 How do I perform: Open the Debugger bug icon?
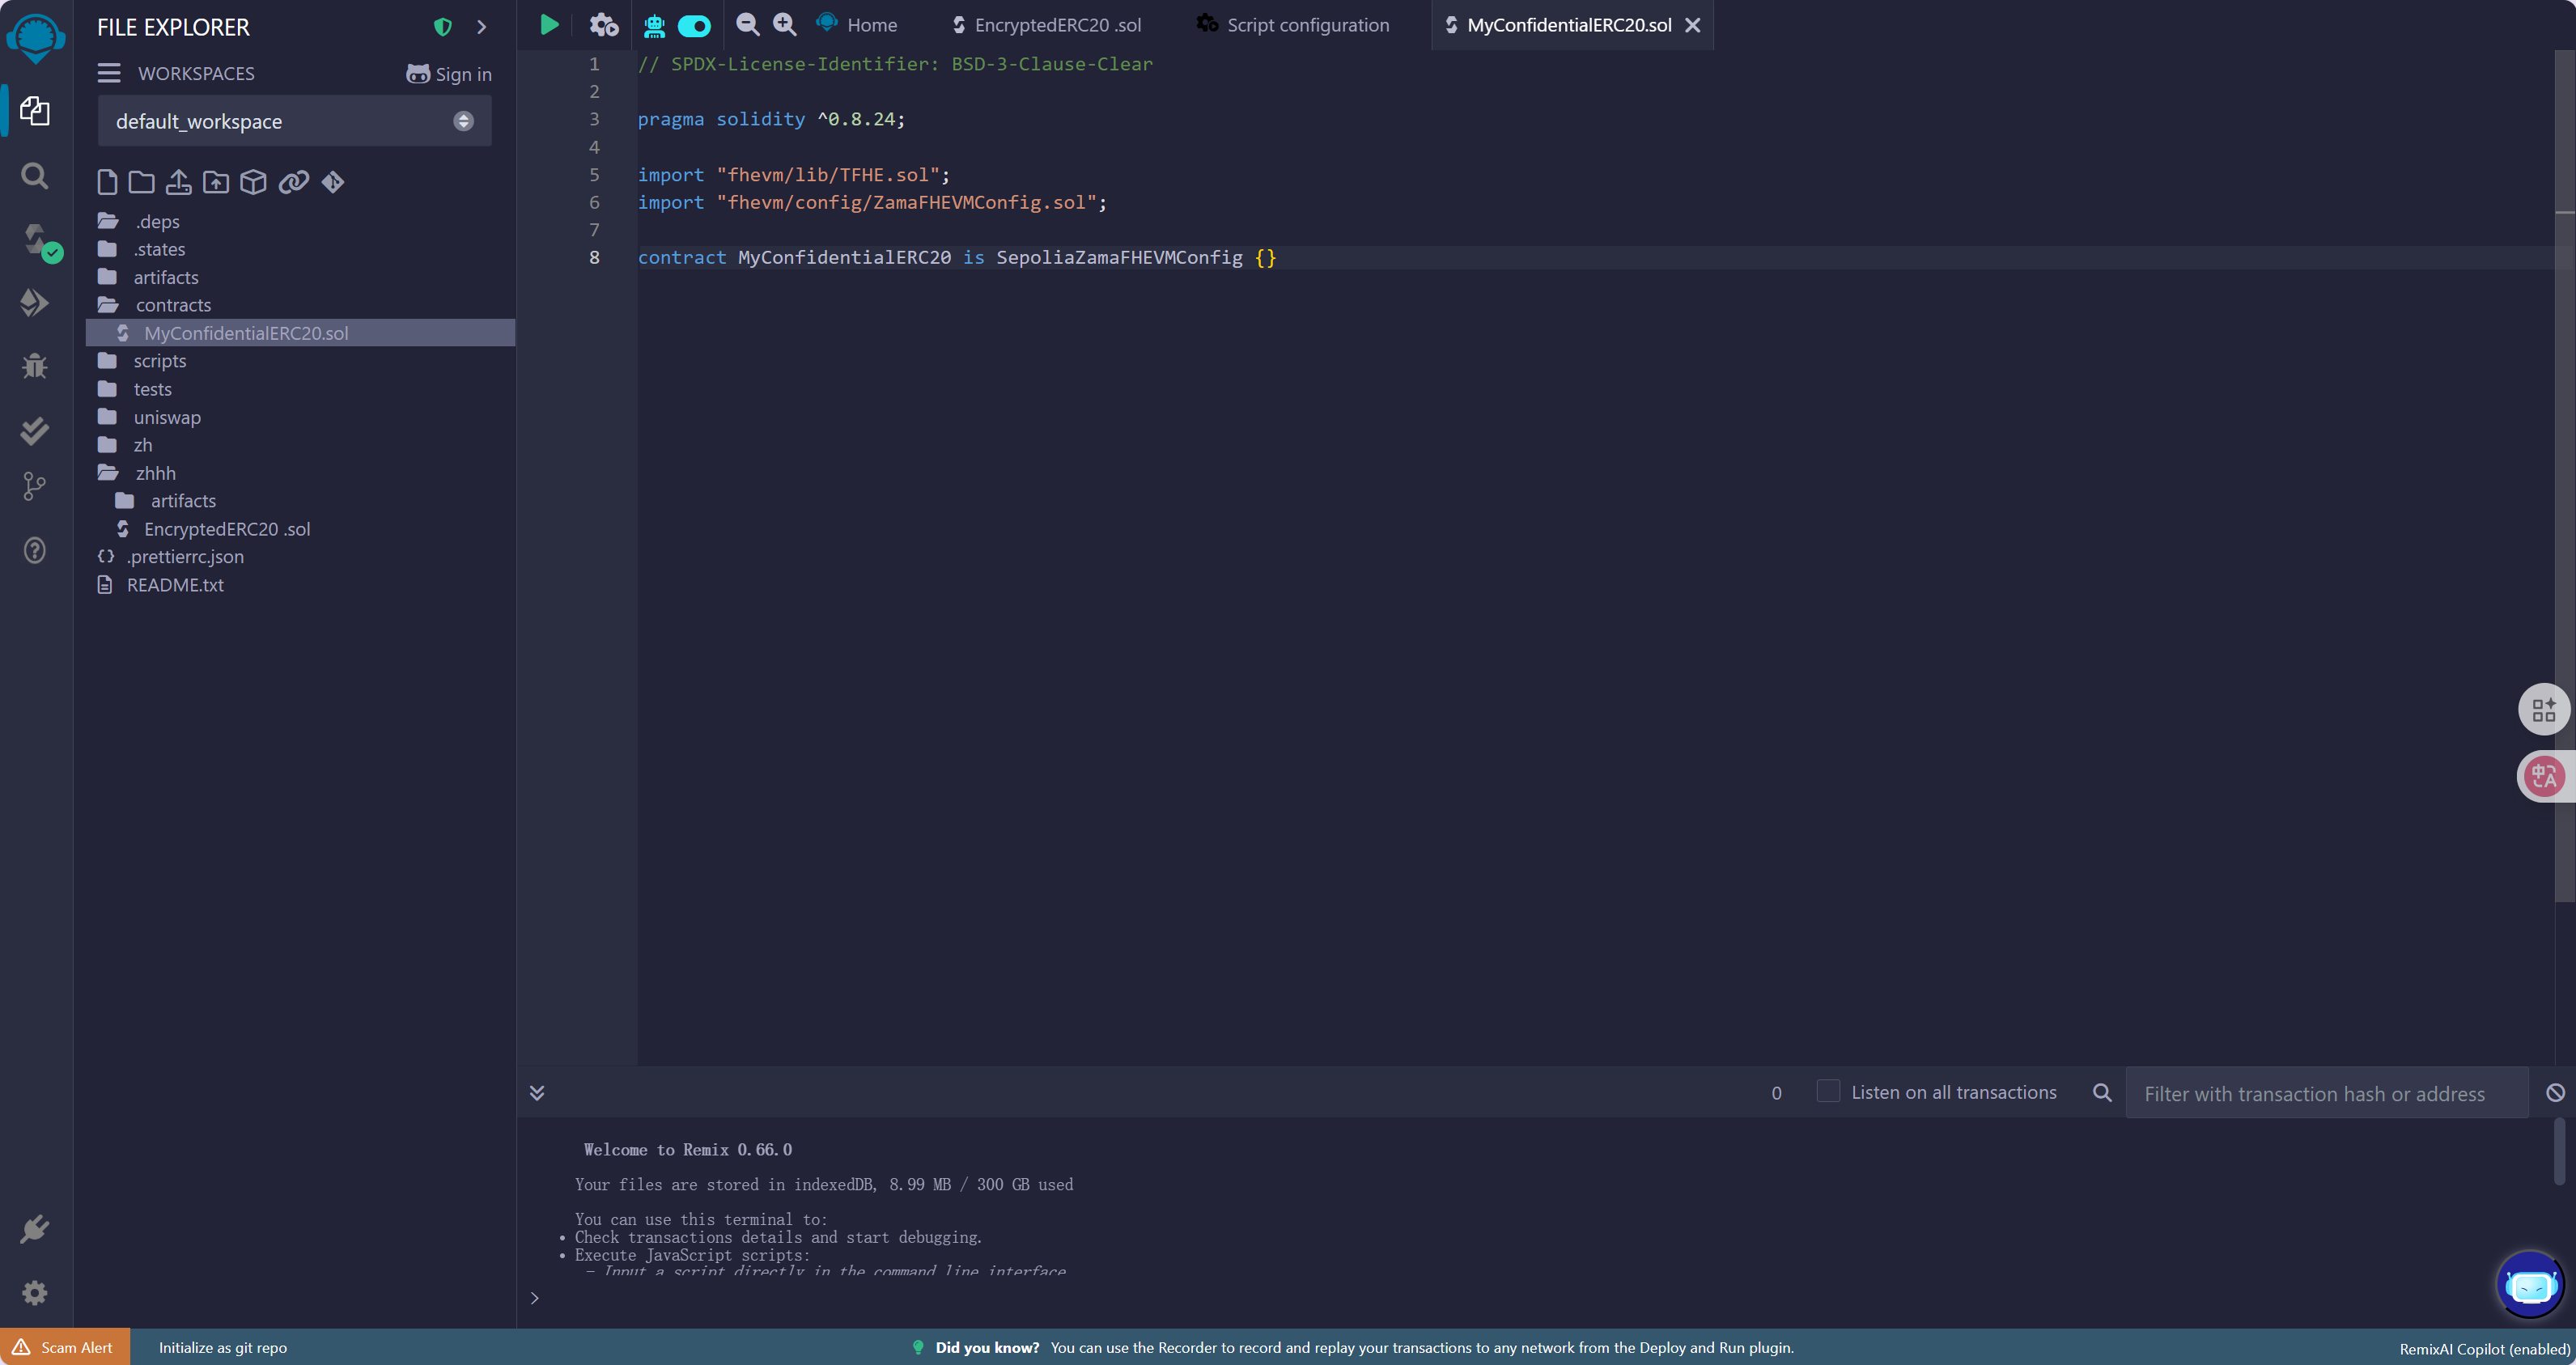pyautogui.click(x=35, y=366)
